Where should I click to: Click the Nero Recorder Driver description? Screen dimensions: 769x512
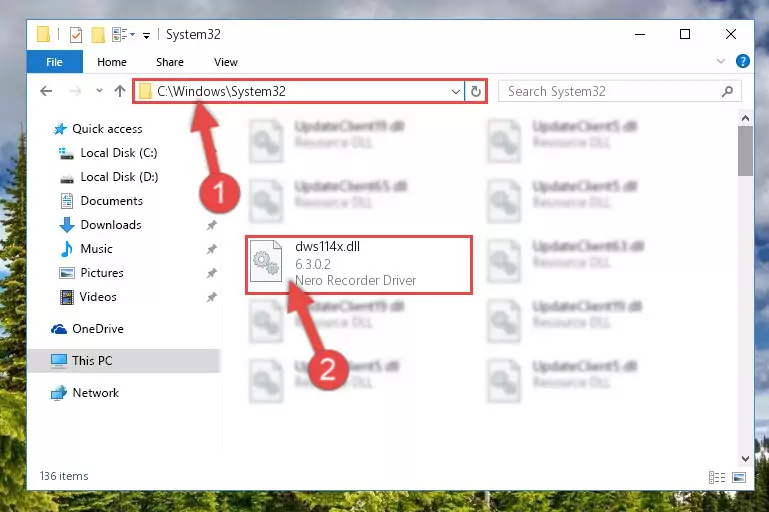click(356, 281)
